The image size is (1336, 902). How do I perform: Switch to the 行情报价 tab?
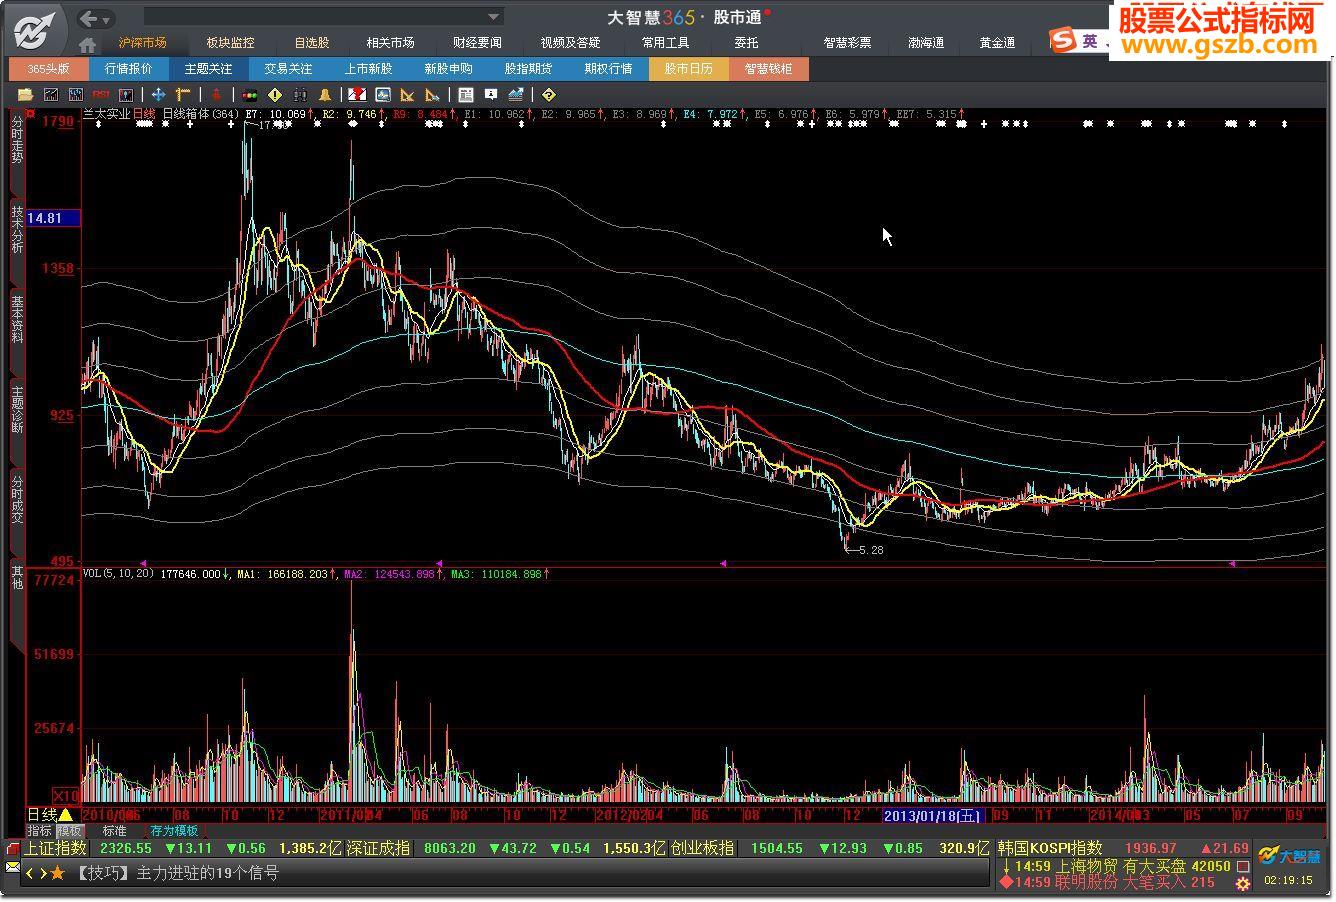point(128,69)
